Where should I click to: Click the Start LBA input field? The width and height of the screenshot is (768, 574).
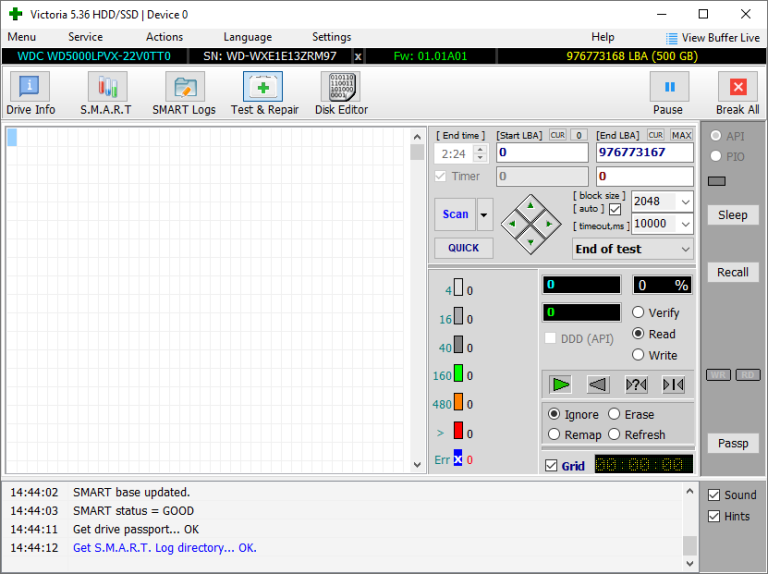tap(544, 152)
